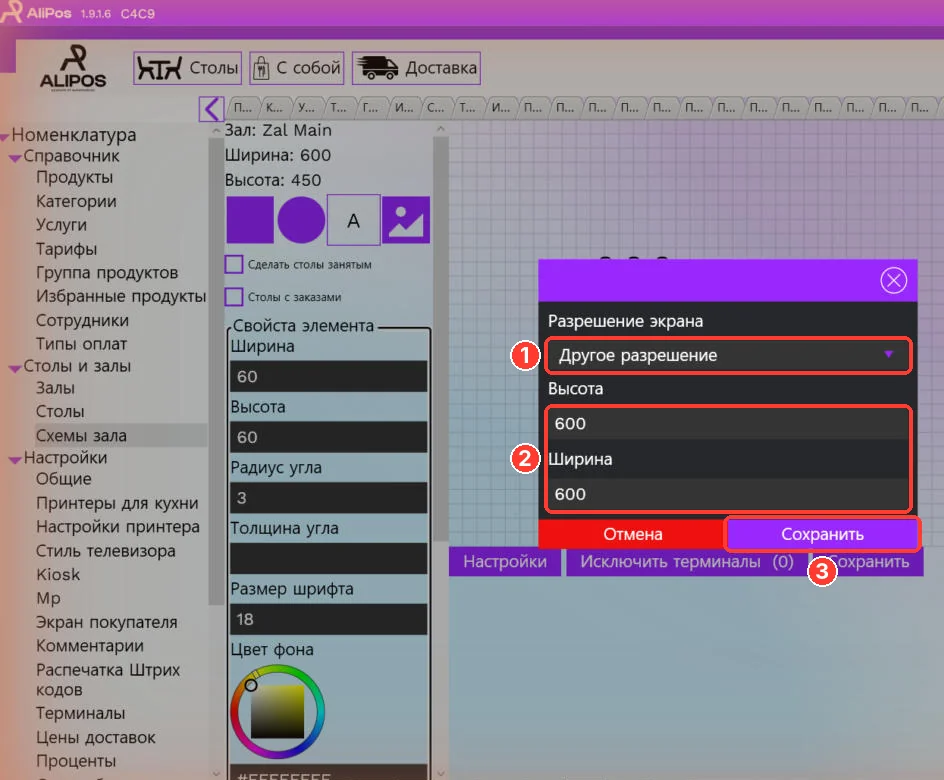Viewport: 944px width, 780px height.
Task: Click the empty Толщина угла field
Action: coord(329,559)
